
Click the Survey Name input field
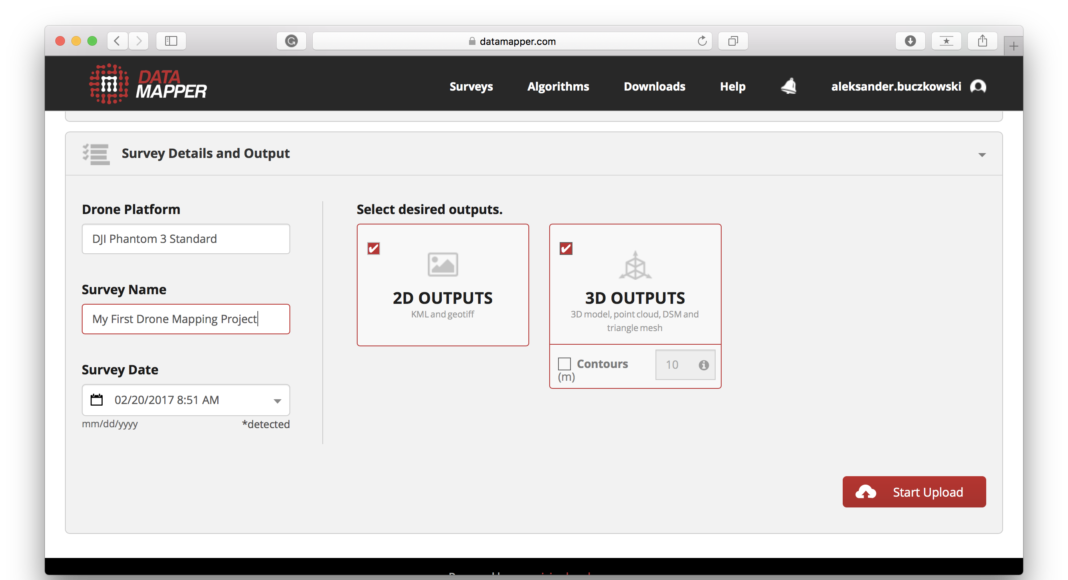186,319
